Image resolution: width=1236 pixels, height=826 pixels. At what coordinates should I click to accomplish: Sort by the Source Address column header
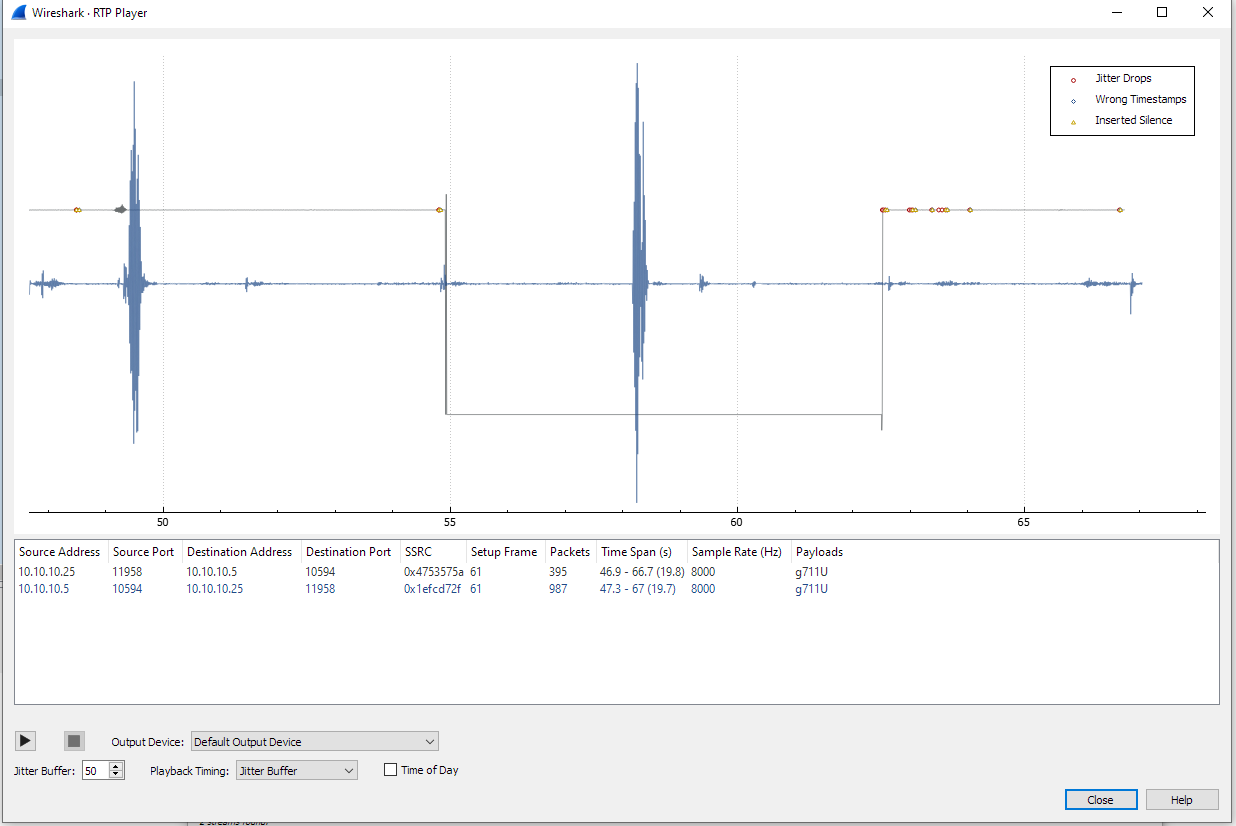tap(59, 551)
